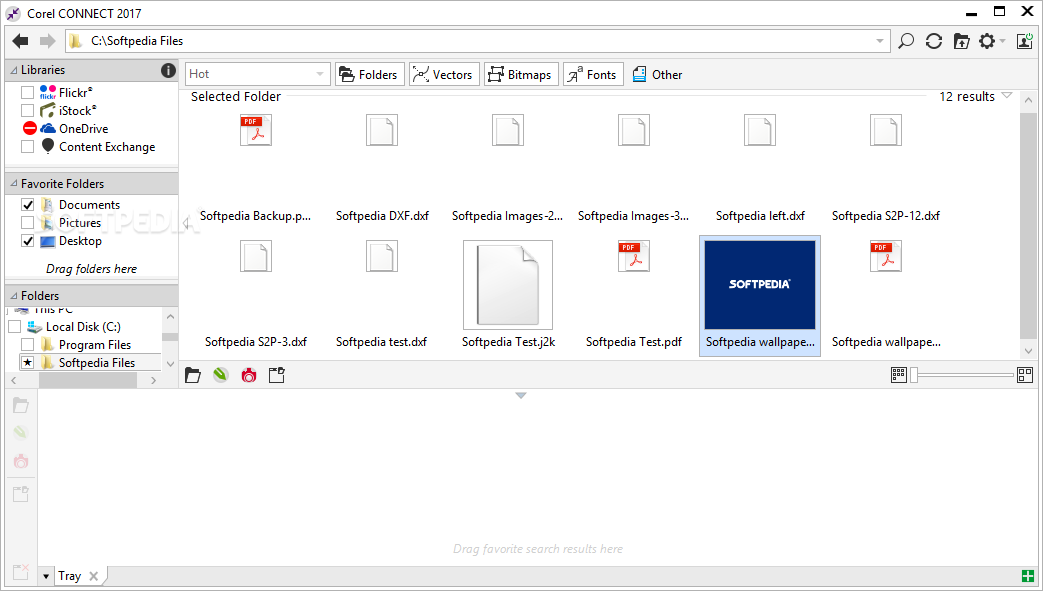Screen dimensions: 1043x591
Task: Select the Softpedia DXF.dxf file icon
Action: [382, 130]
